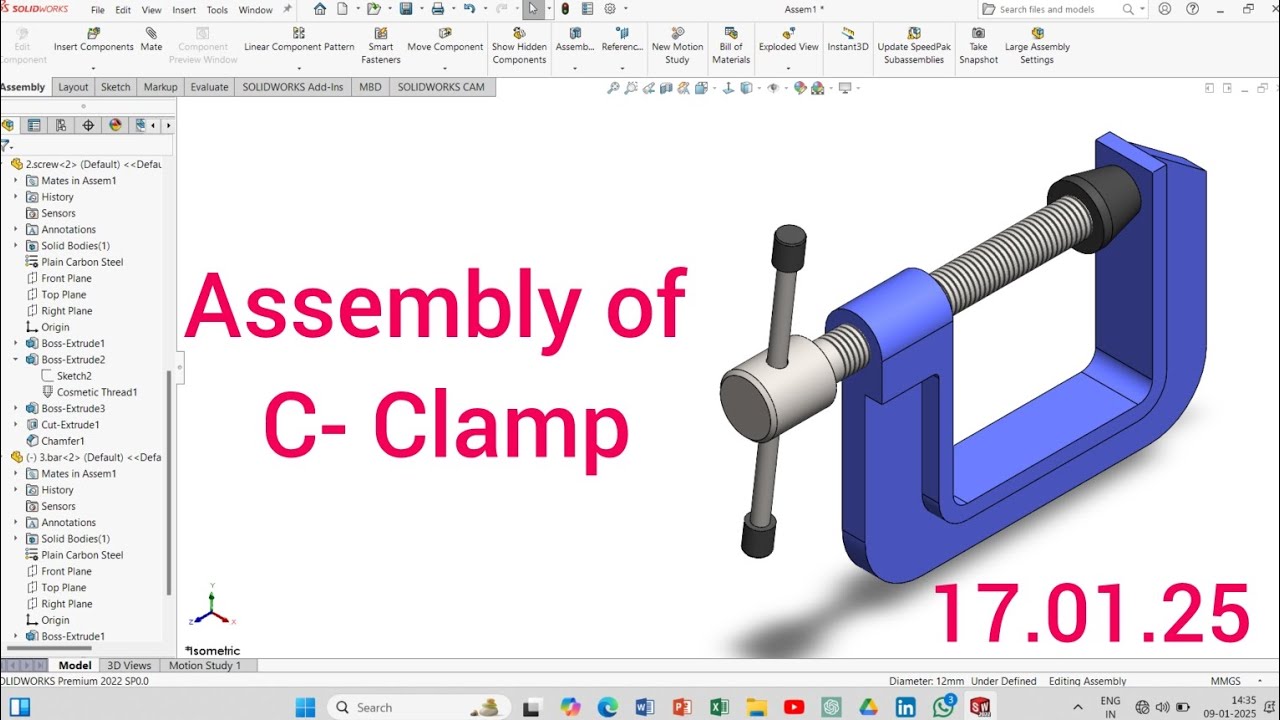Image resolution: width=1280 pixels, height=720 pixels.
Task: Open DisplayManager color ball tab
Action: pos(115,125)
